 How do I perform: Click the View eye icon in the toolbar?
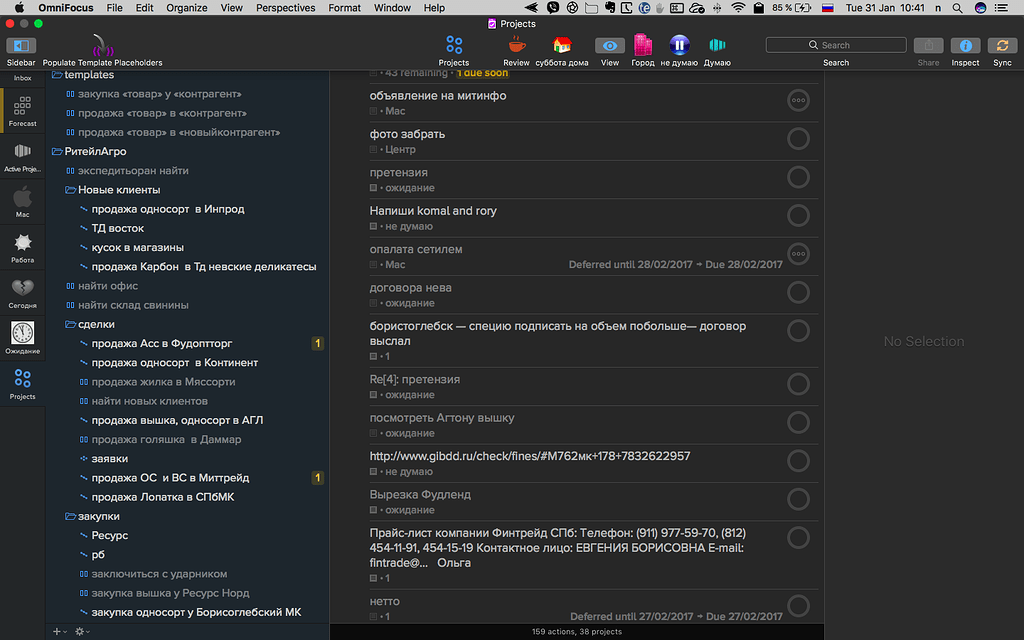(x=609, y=45)
